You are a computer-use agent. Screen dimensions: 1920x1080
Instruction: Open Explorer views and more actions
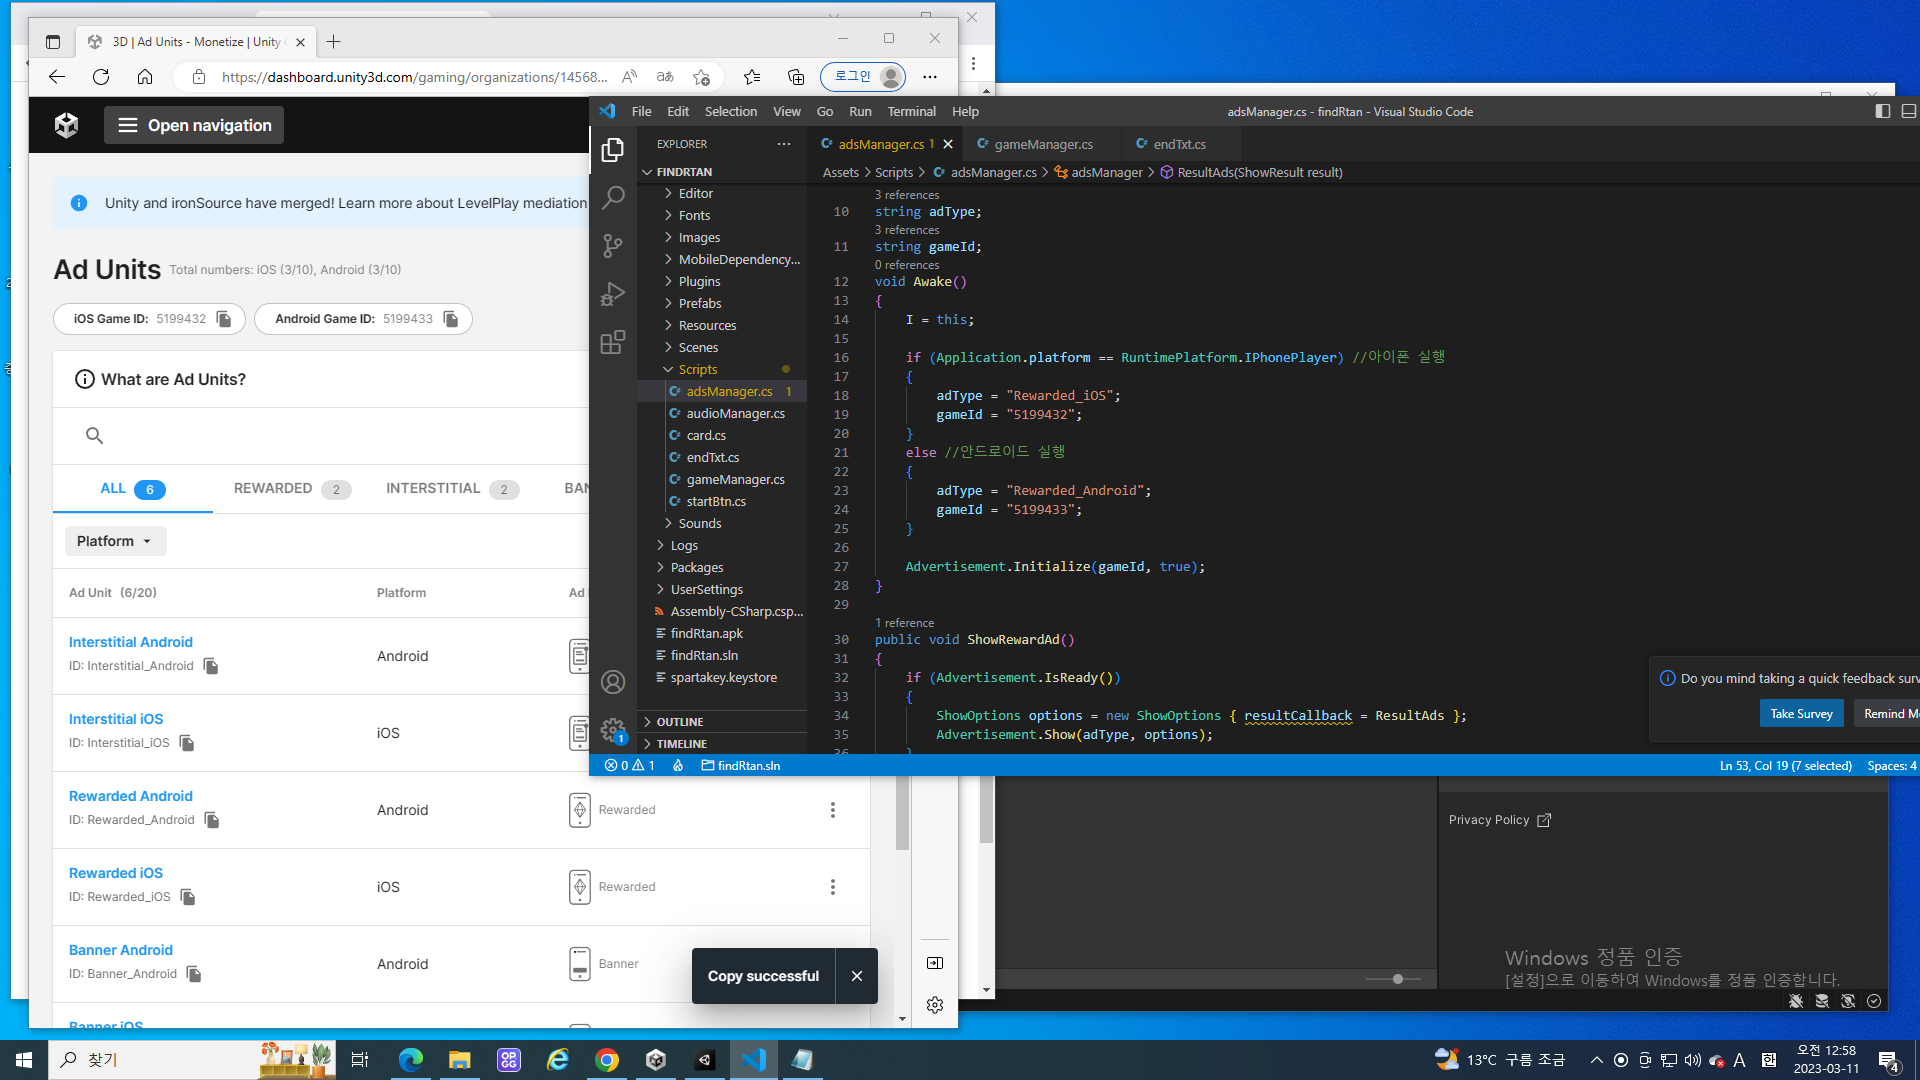(x=784, y=144)
